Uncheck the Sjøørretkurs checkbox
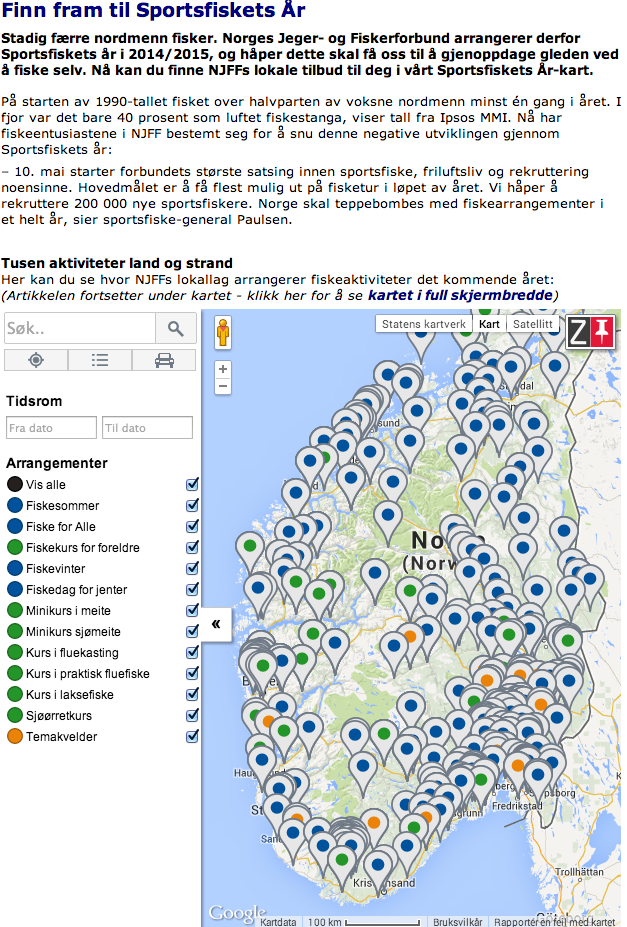Viewport: 627px width, 927px height. 192,715
